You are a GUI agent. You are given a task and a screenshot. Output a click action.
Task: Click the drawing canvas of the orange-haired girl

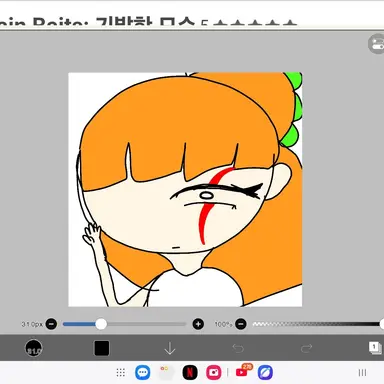click(x=185, y=189)
